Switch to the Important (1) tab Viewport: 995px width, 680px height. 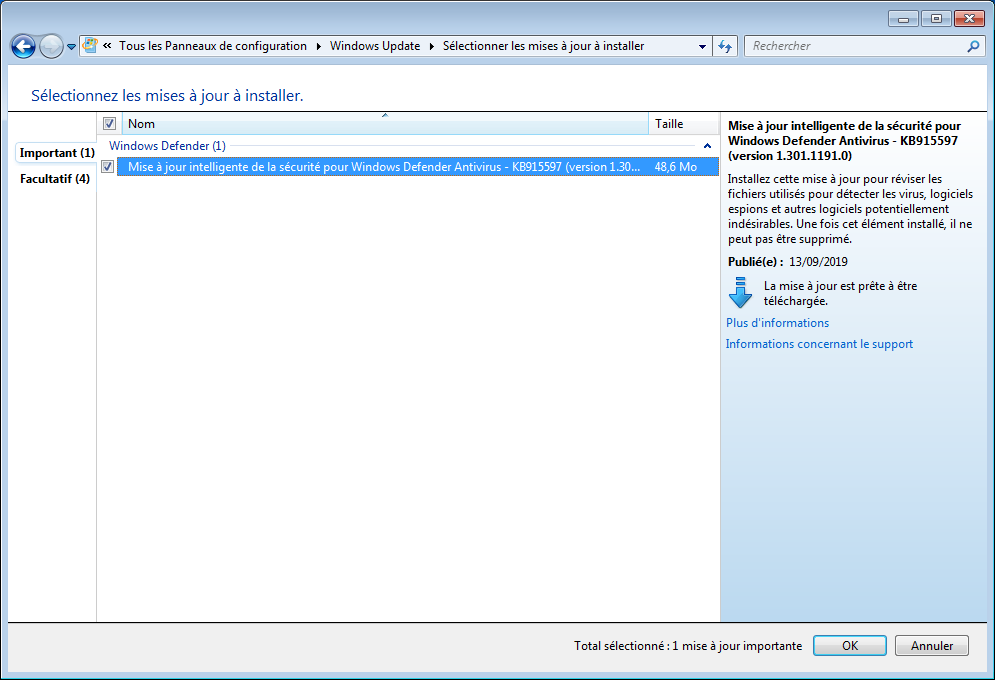[56, 153]
